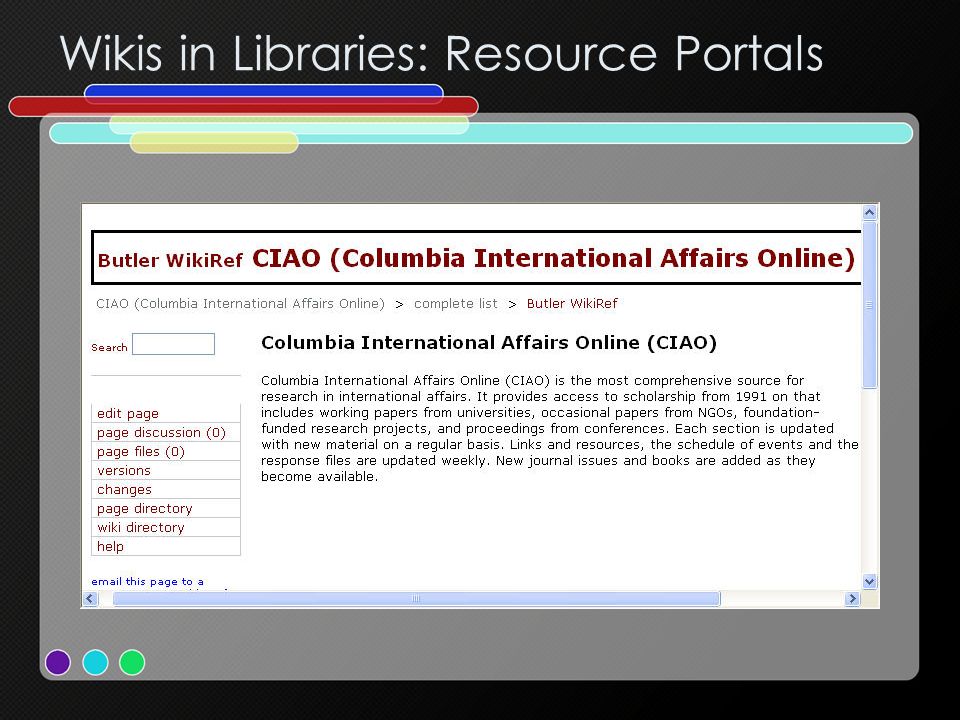Open page files (0)
Image resolution: width=960 pixels, height=720 pixels.
point(140,452)
